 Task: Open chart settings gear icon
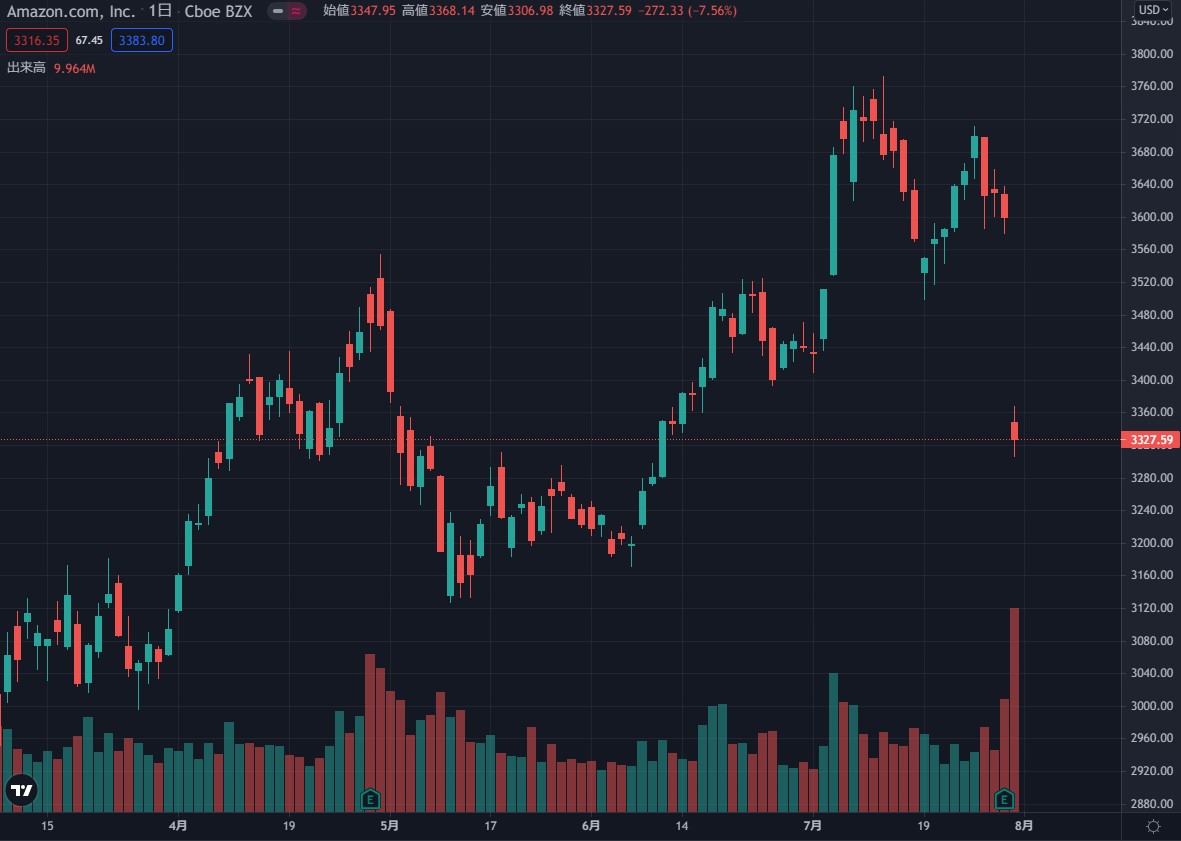1152,826
